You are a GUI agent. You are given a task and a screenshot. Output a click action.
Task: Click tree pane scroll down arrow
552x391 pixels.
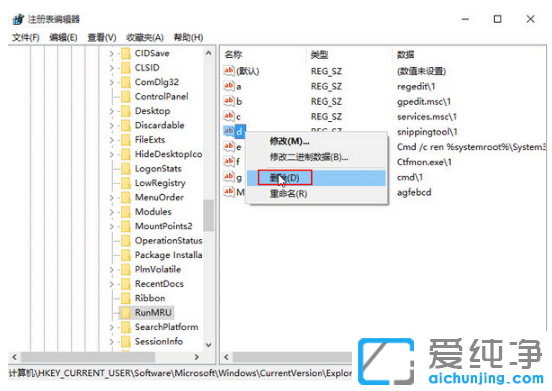[208, 345]
